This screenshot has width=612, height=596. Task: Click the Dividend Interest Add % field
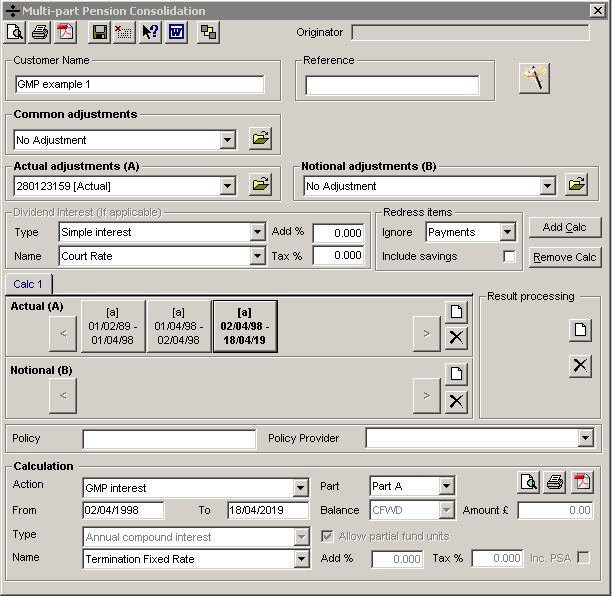[x=338, y=233]
